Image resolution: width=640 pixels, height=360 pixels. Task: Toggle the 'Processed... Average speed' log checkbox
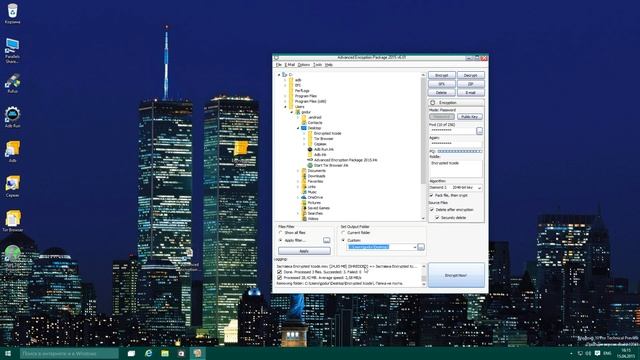coord(280,278)
